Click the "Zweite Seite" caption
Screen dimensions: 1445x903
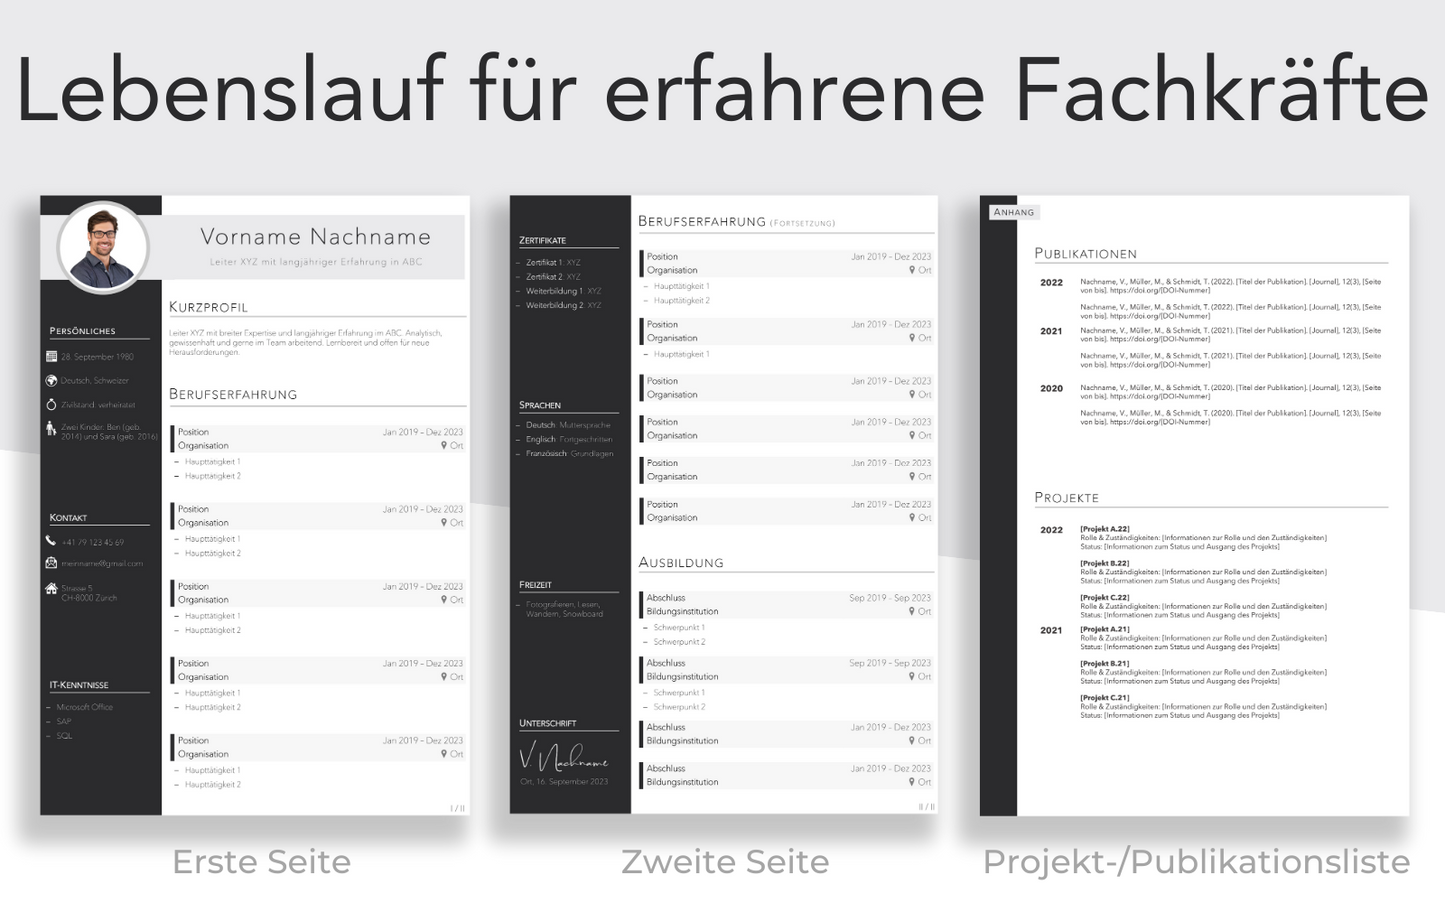(x=725, y=861)
